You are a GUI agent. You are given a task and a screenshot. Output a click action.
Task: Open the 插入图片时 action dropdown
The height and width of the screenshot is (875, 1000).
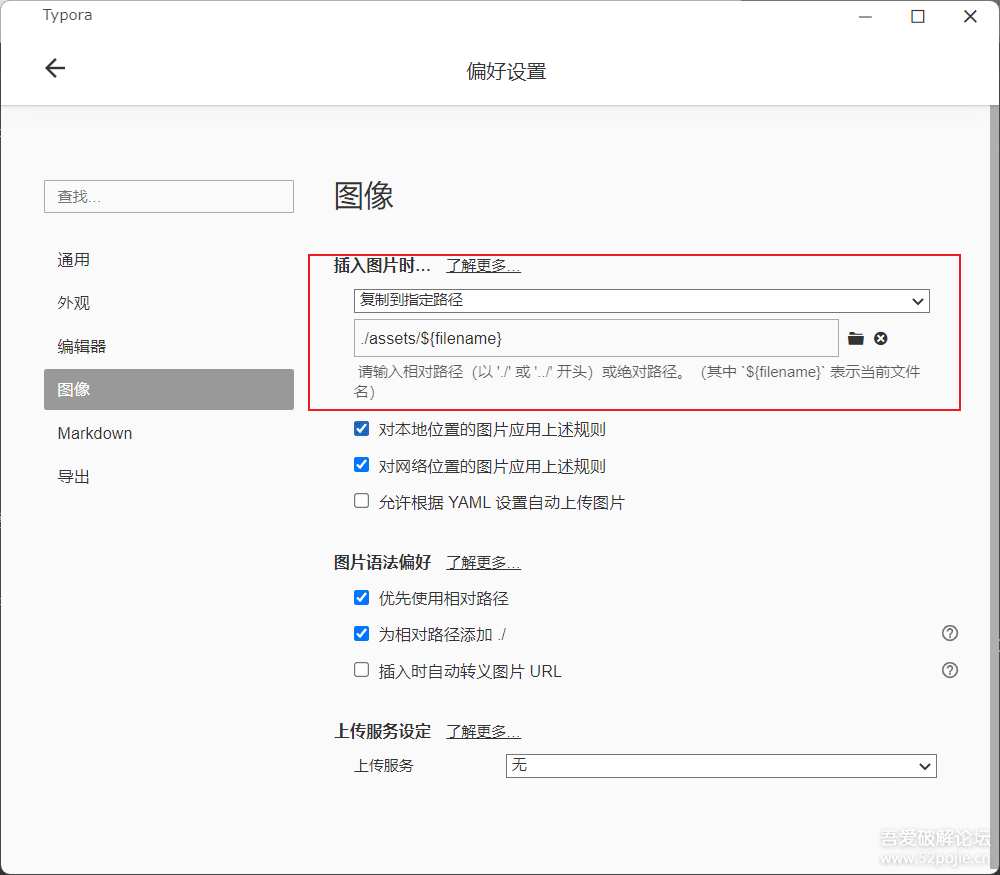640,300
